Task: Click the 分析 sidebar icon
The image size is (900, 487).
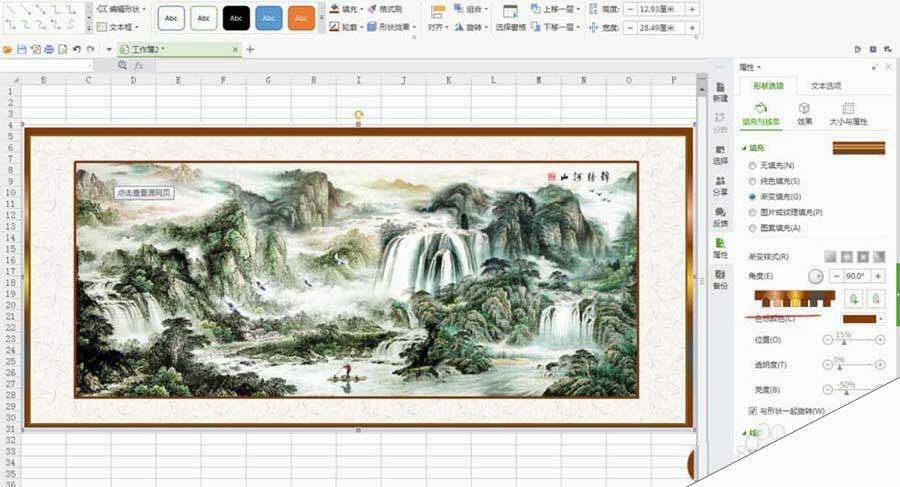Action: click(720, 123)
